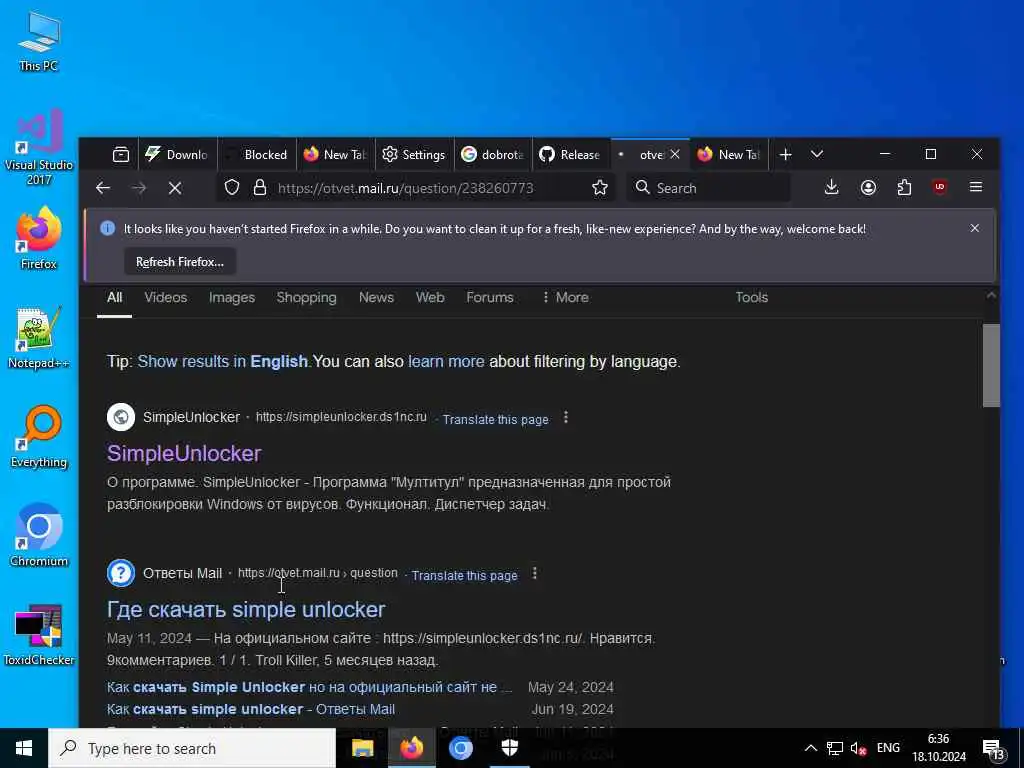Open the network tray icon
The image size is (1024, 768).
coord(835,748)
